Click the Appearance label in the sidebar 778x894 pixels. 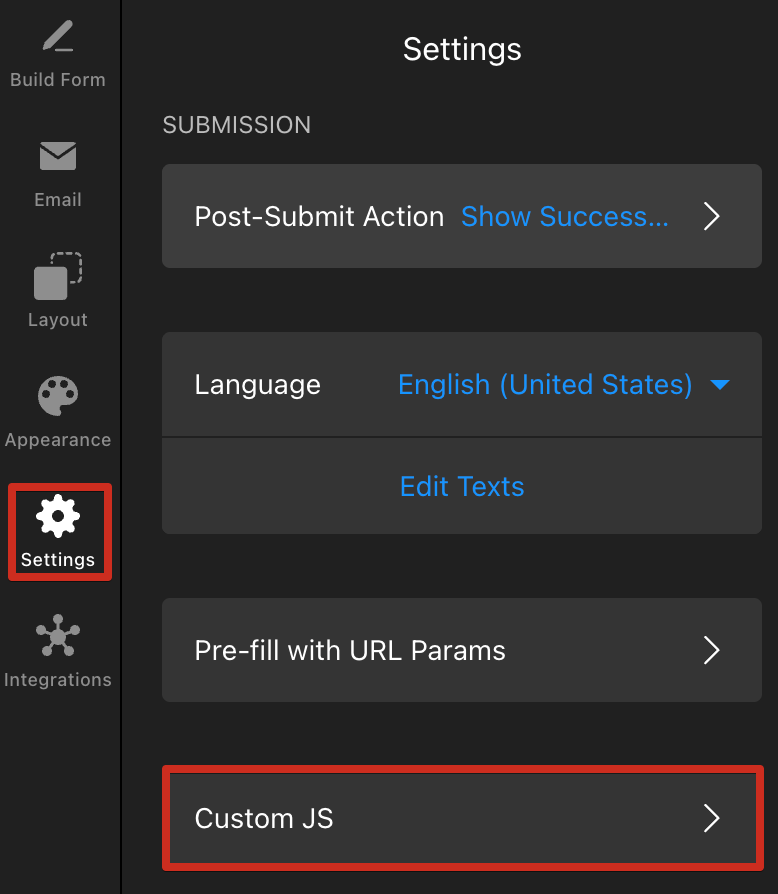58,440
